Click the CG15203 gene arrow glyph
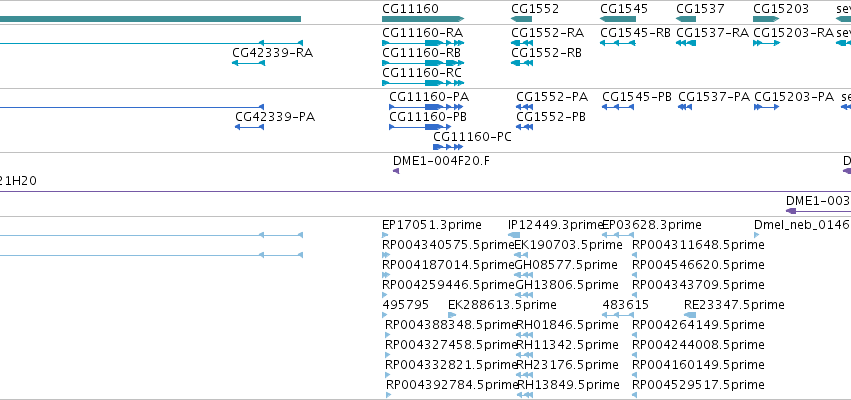 click(766, 19)
